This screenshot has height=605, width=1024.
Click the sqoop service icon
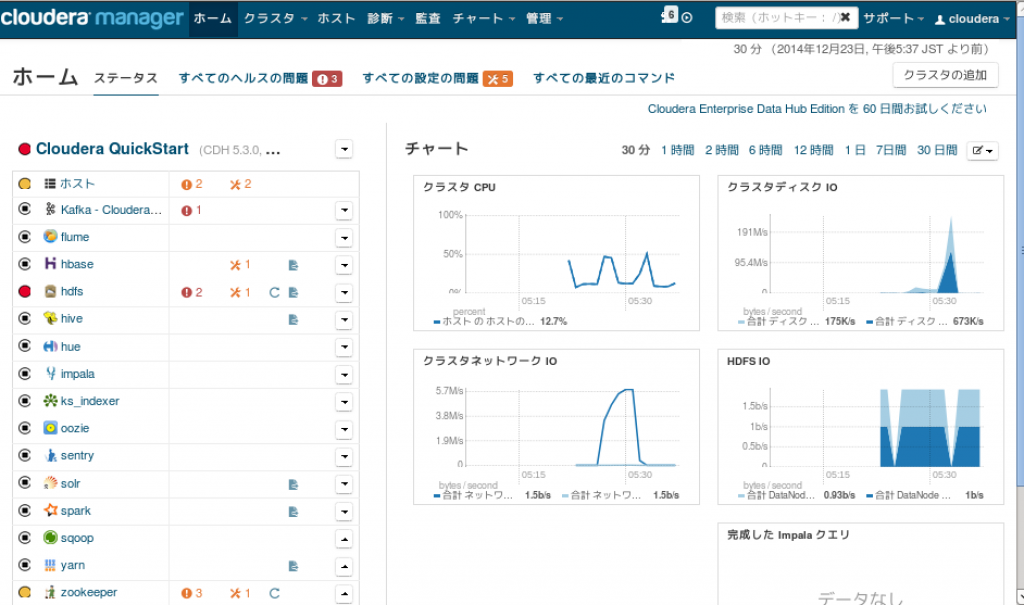pos(50,538)
